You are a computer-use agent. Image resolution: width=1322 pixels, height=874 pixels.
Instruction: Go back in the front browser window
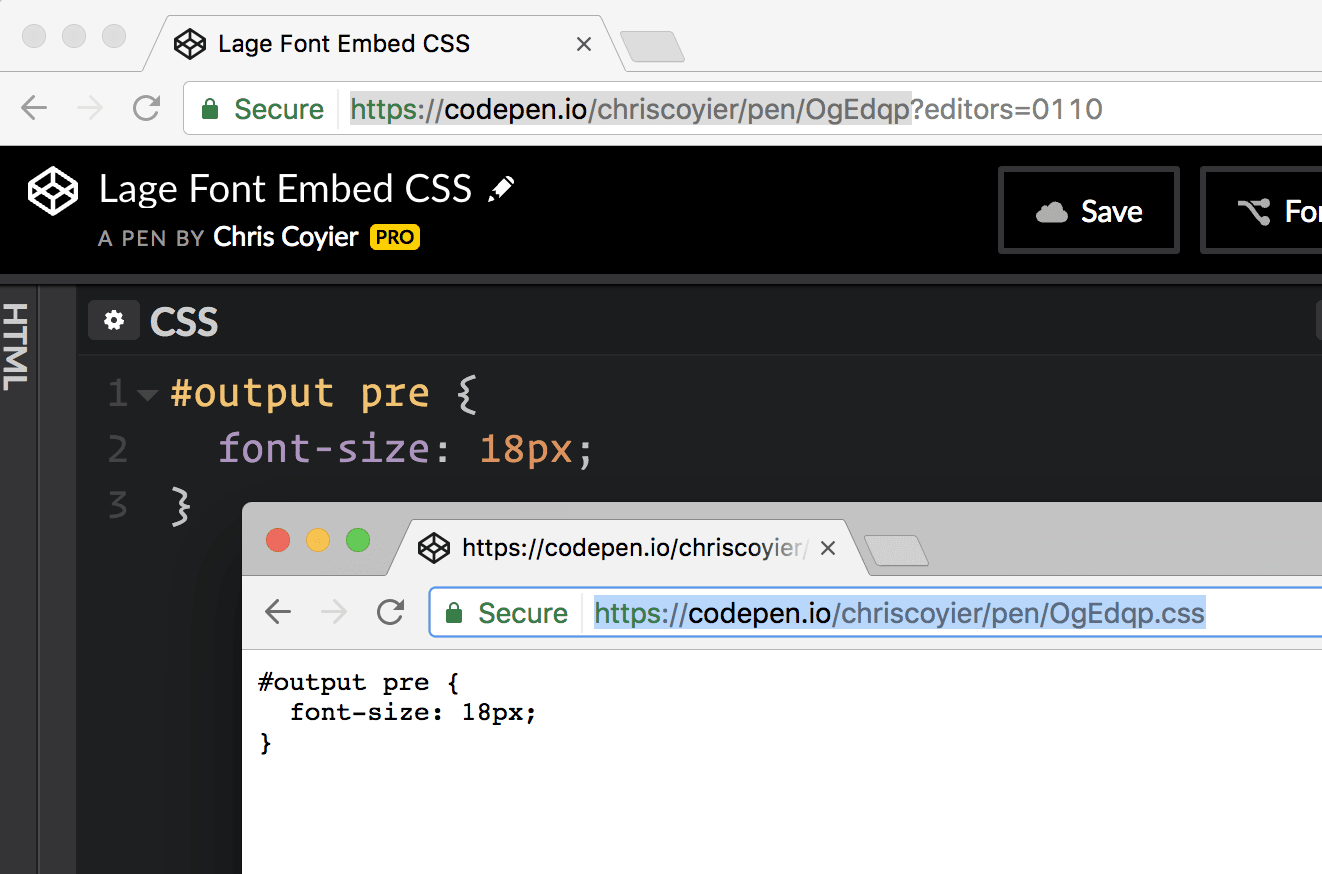(x=278, y=612)
